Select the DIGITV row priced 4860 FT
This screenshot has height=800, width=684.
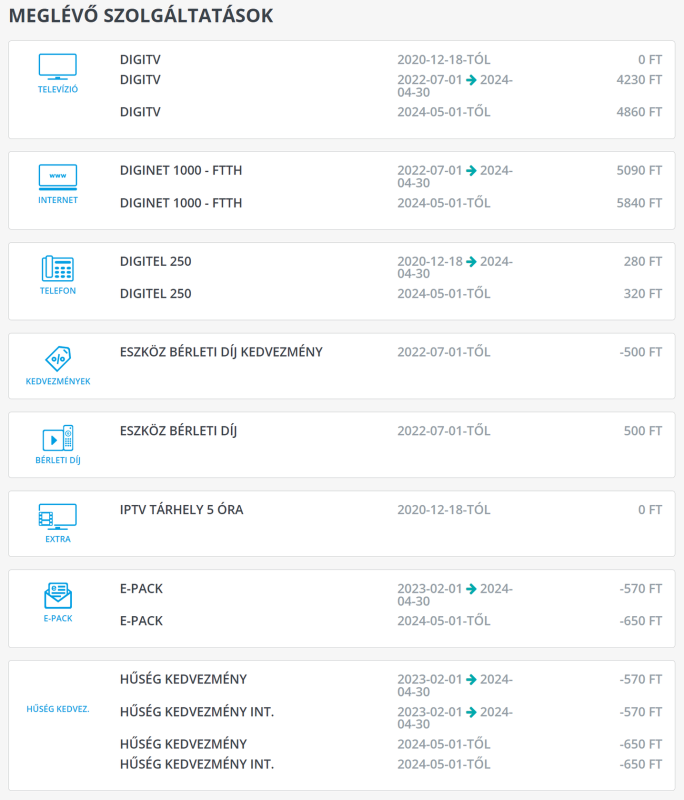click(x=140, y=112)
